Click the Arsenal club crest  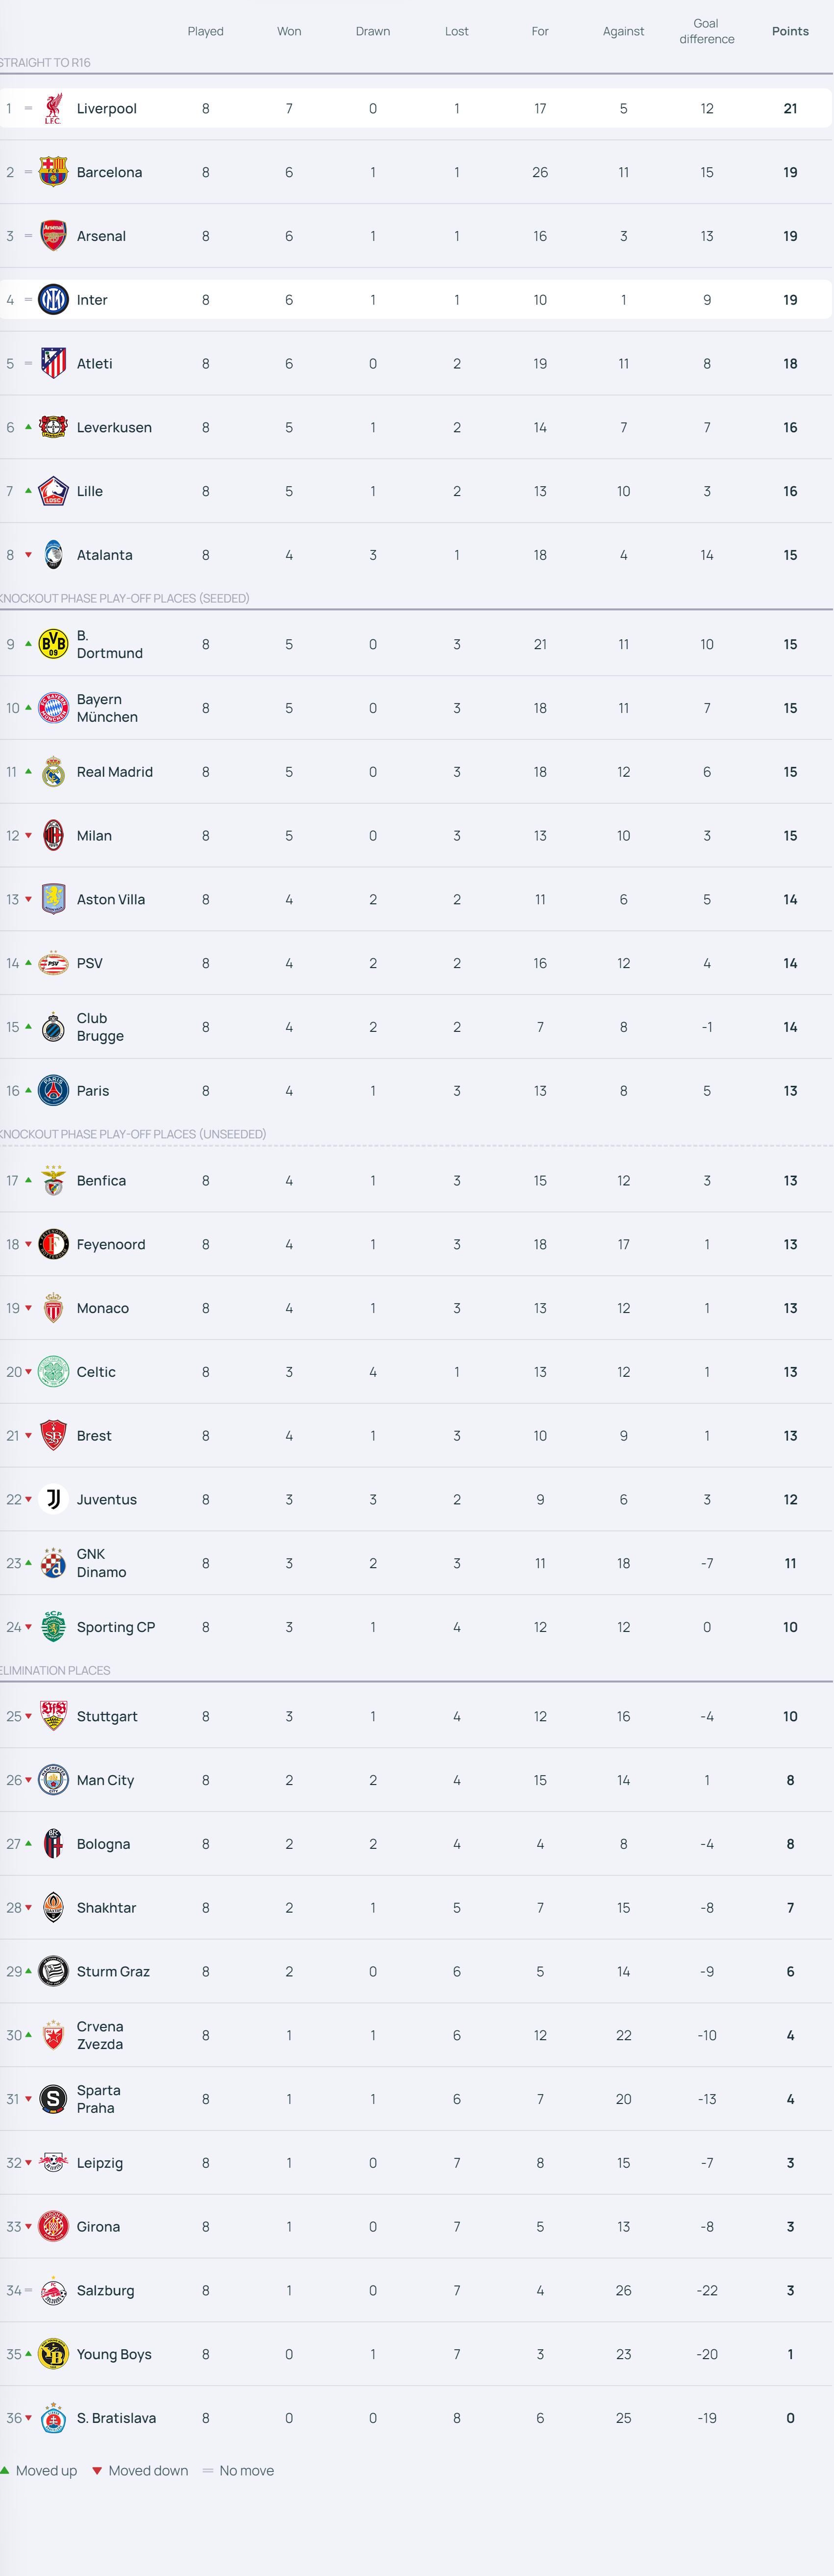click(53, 236)
